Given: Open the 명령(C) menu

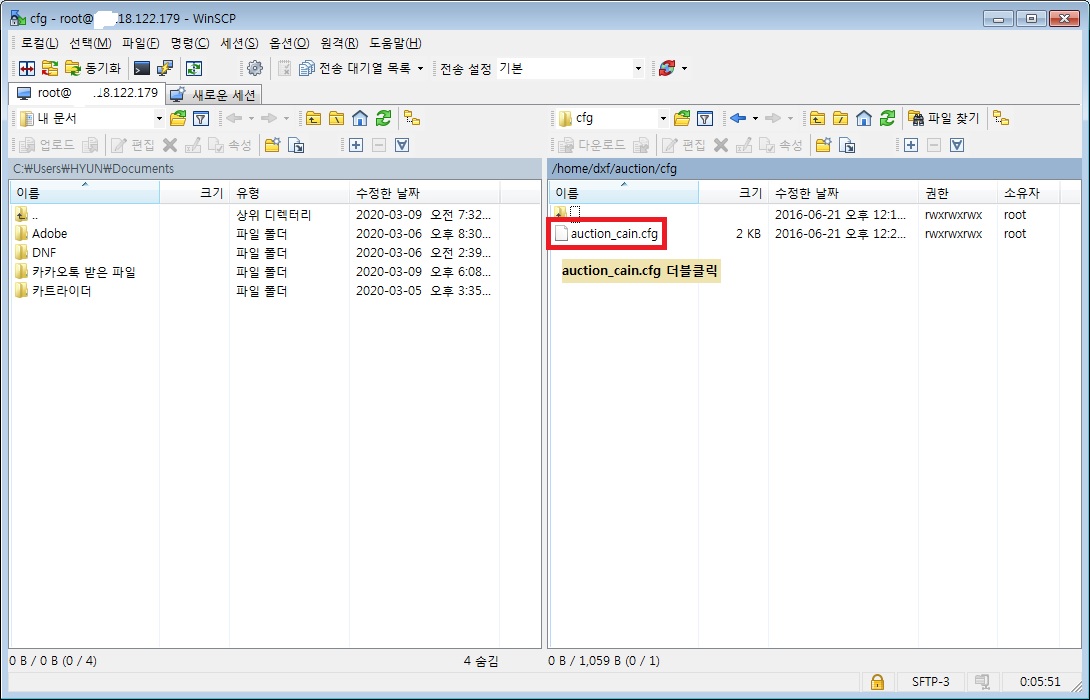Looking at the screenshot, I should [x=190, y=43].
